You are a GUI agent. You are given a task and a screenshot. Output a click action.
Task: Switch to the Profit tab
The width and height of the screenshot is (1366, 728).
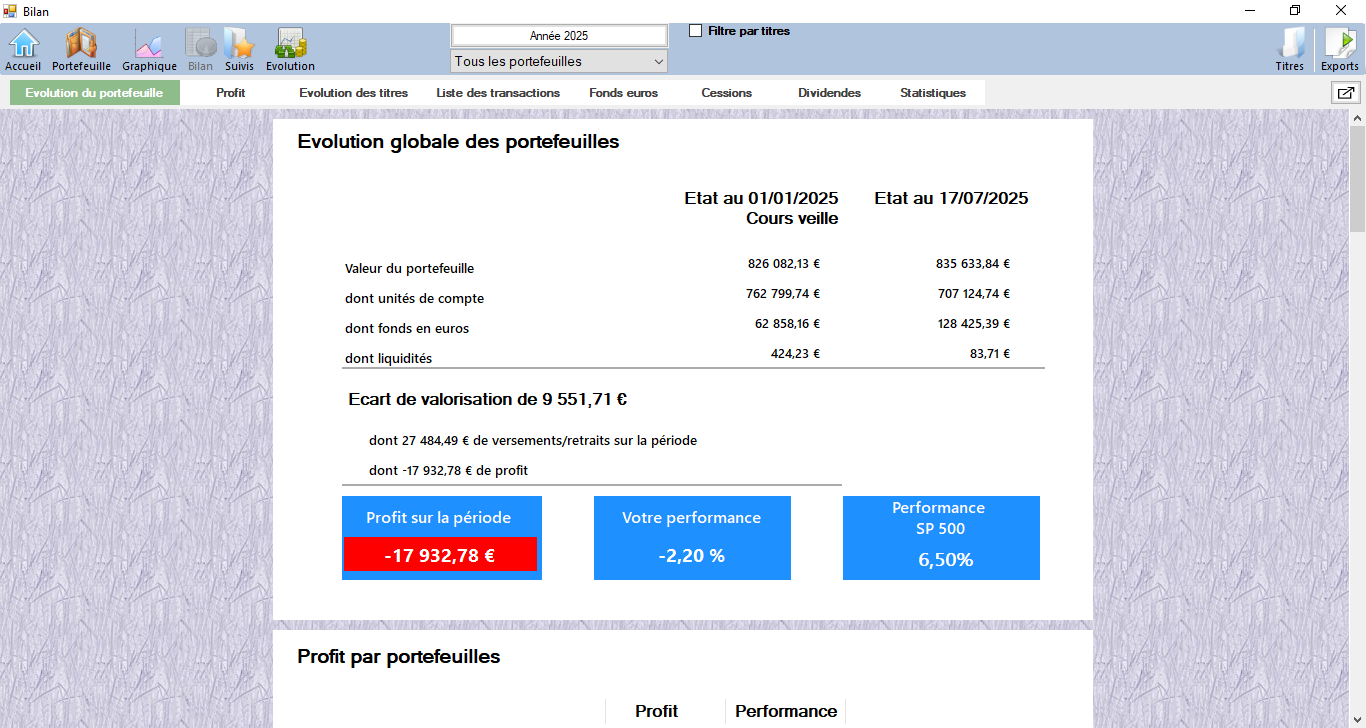(x=230, y=93)
